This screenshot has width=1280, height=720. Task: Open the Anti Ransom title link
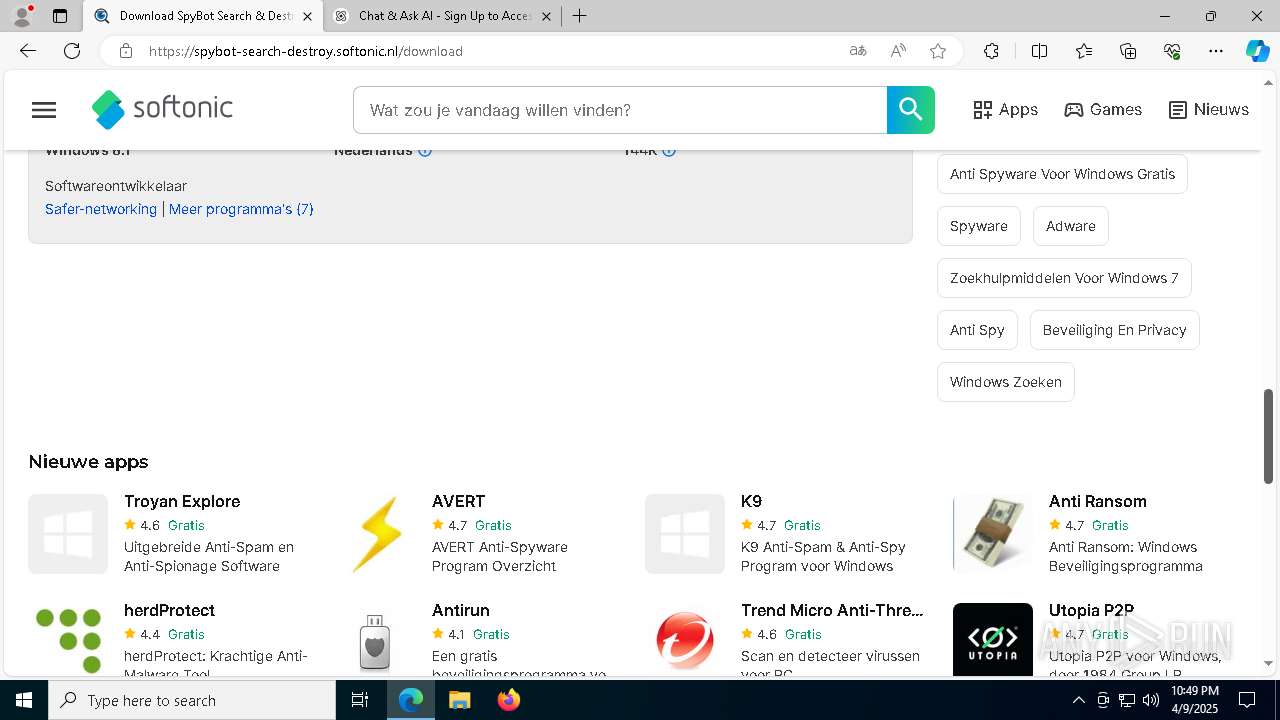coord(1098,501)
